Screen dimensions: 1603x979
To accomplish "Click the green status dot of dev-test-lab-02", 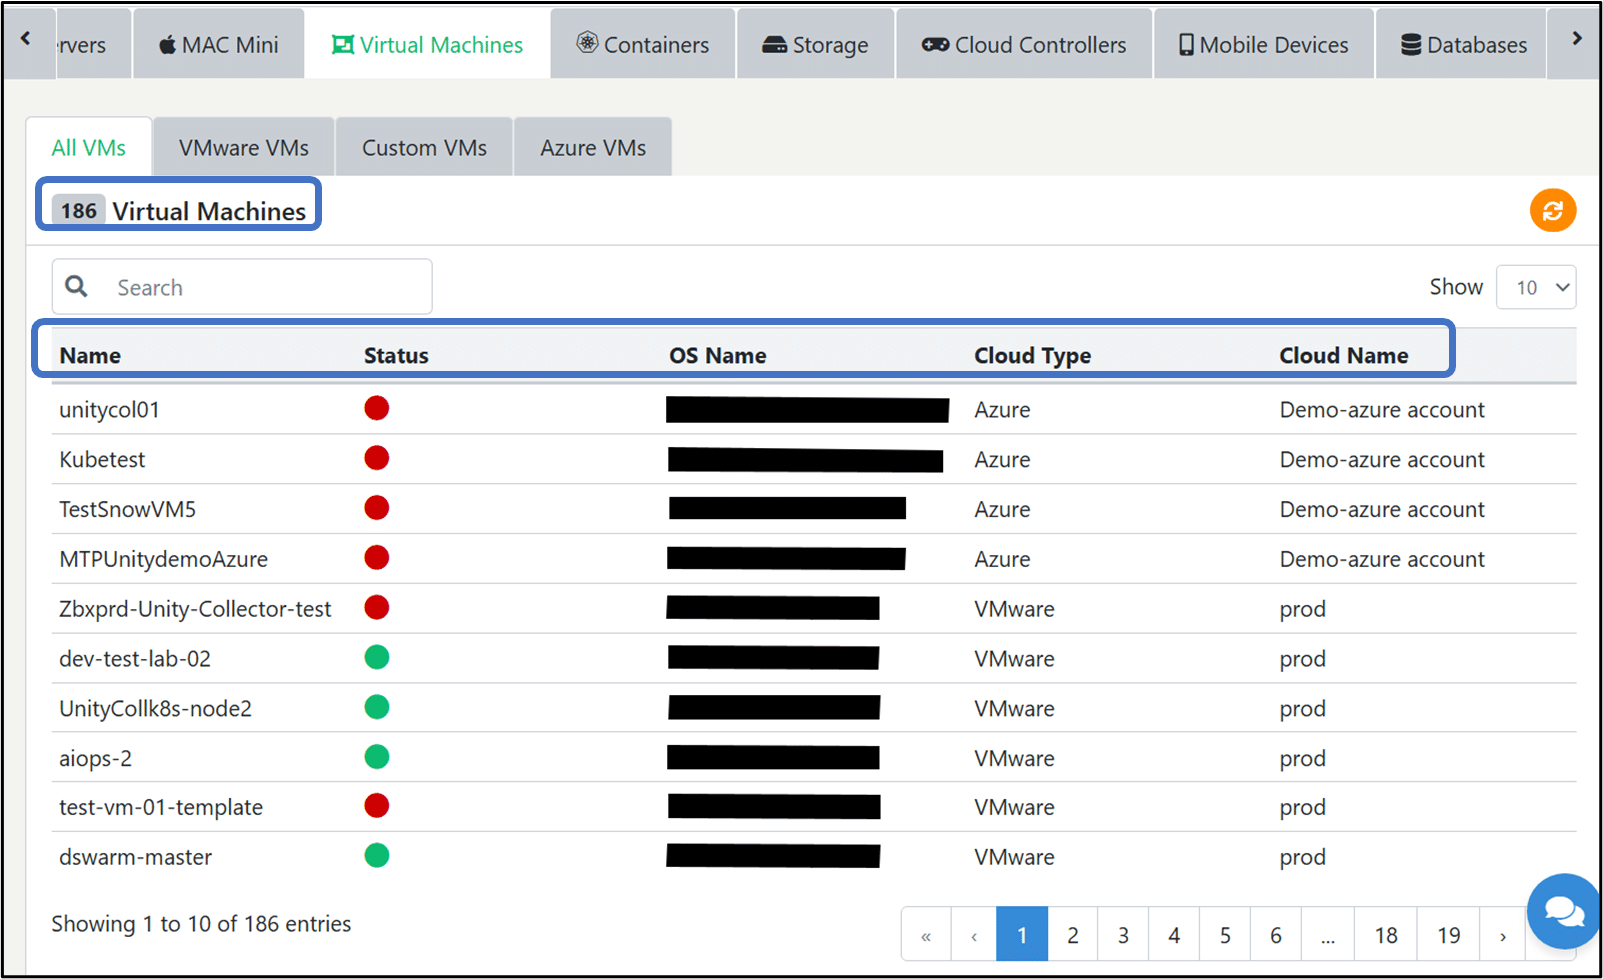I will pos(376,657).
